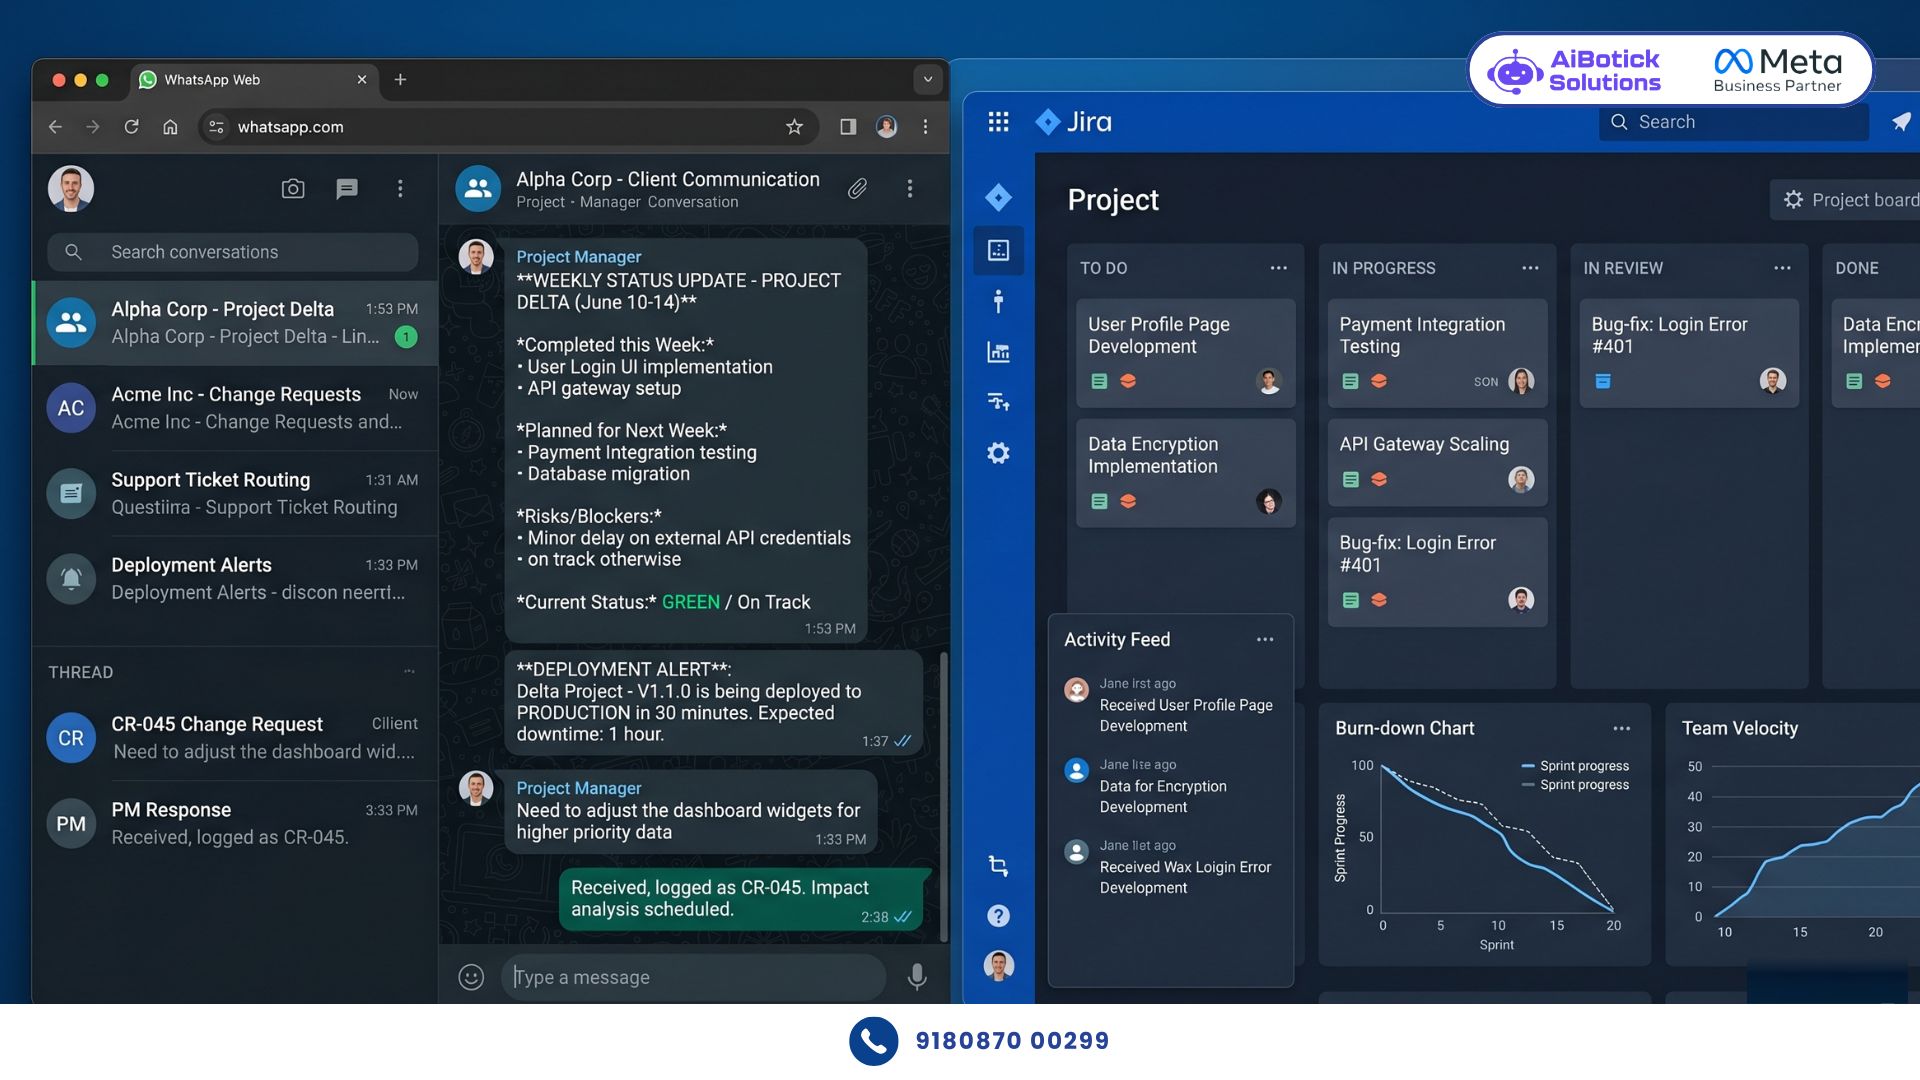Open PM Response thread
Screen dimensions: 1920x1080
pyautogui.click(x=235, y=823)
